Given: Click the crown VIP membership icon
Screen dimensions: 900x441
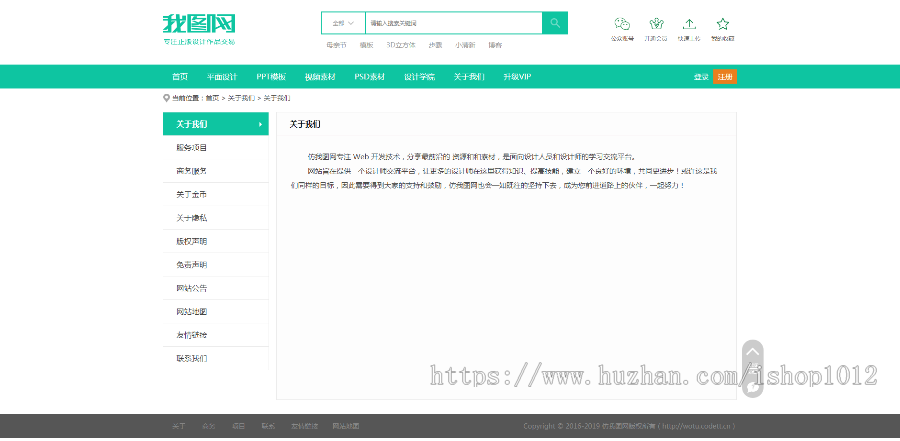Looking at the screenshot, I should click(x=656, y=24).
